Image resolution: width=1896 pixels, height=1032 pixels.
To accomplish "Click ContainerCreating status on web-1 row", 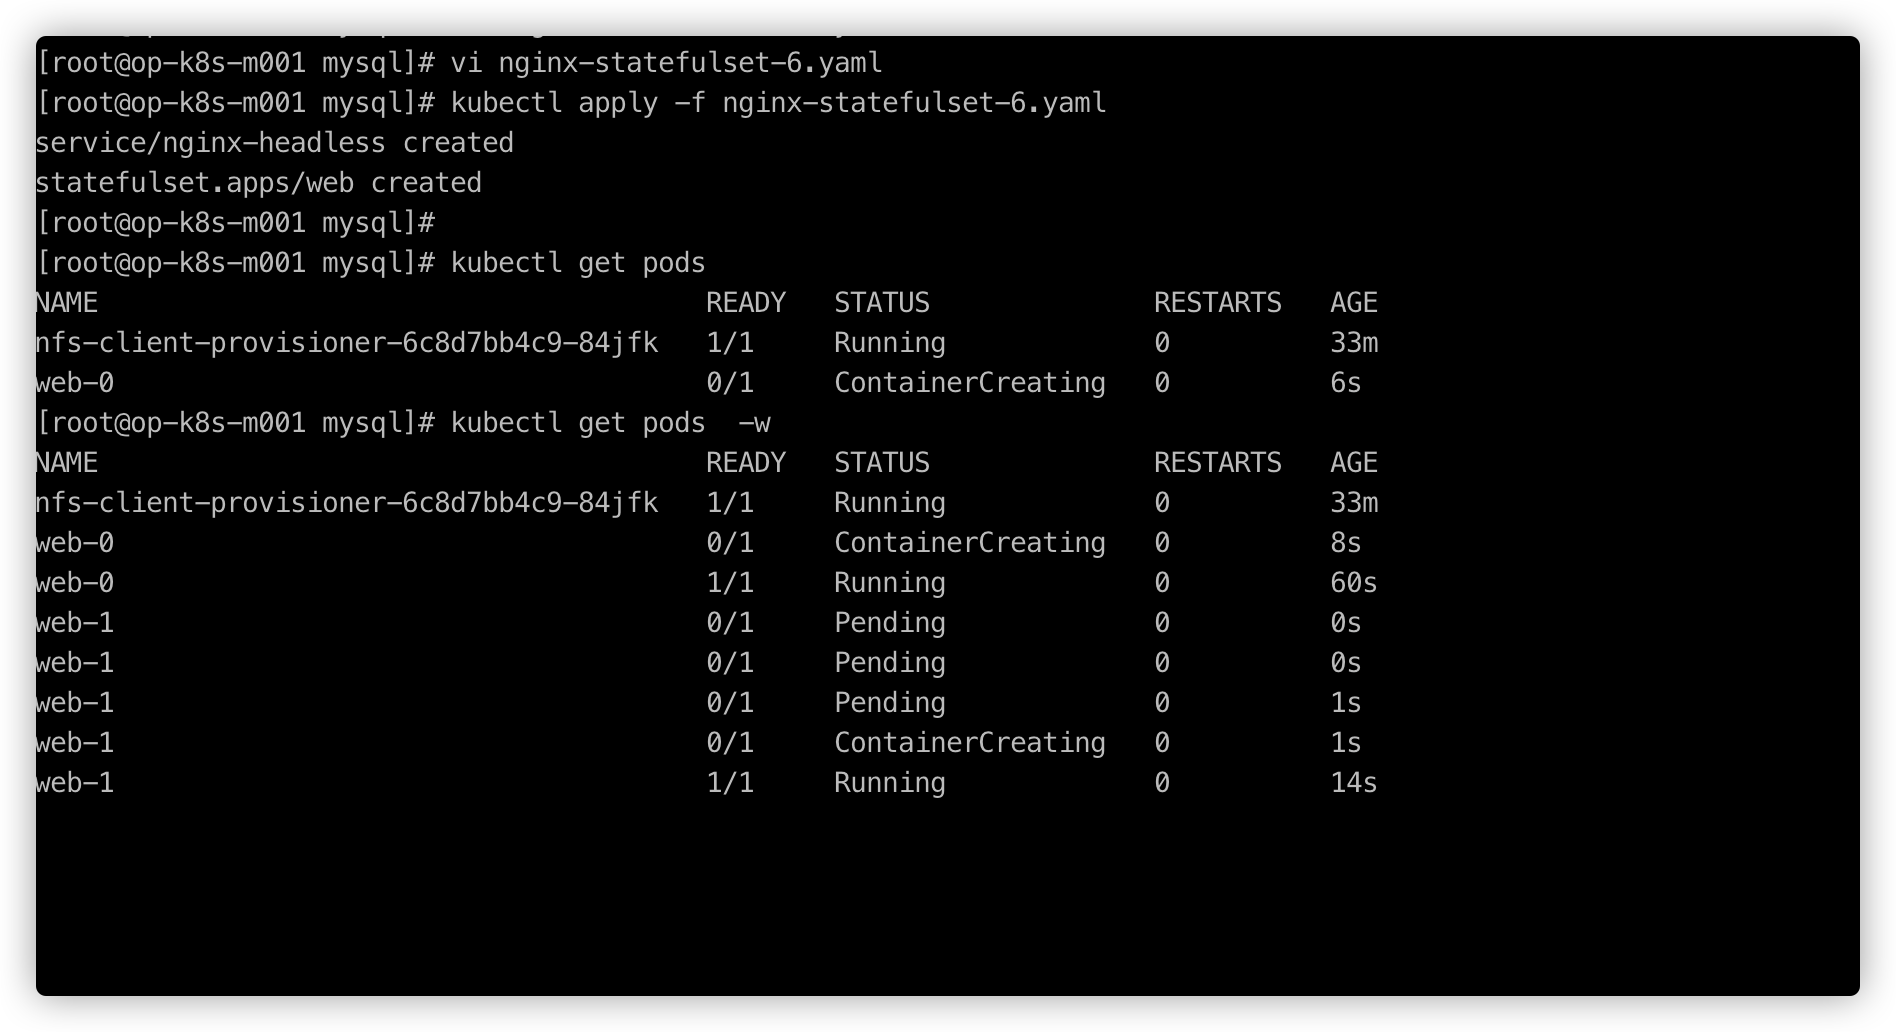I will coord(970,743).
